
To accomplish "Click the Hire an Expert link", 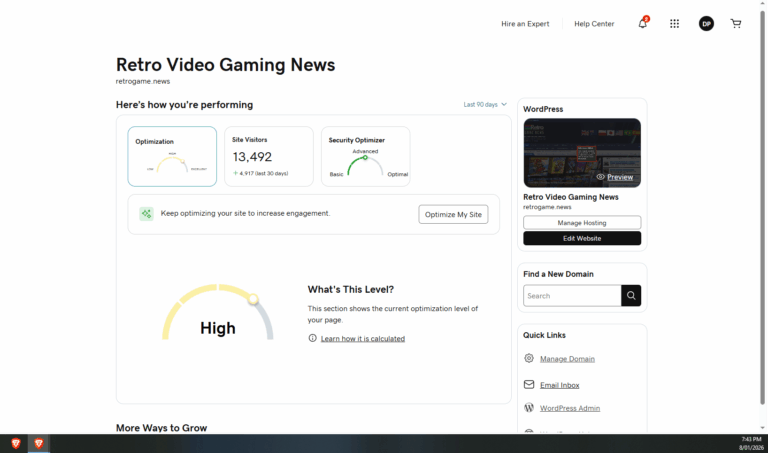I will click(x=525, y=23).
